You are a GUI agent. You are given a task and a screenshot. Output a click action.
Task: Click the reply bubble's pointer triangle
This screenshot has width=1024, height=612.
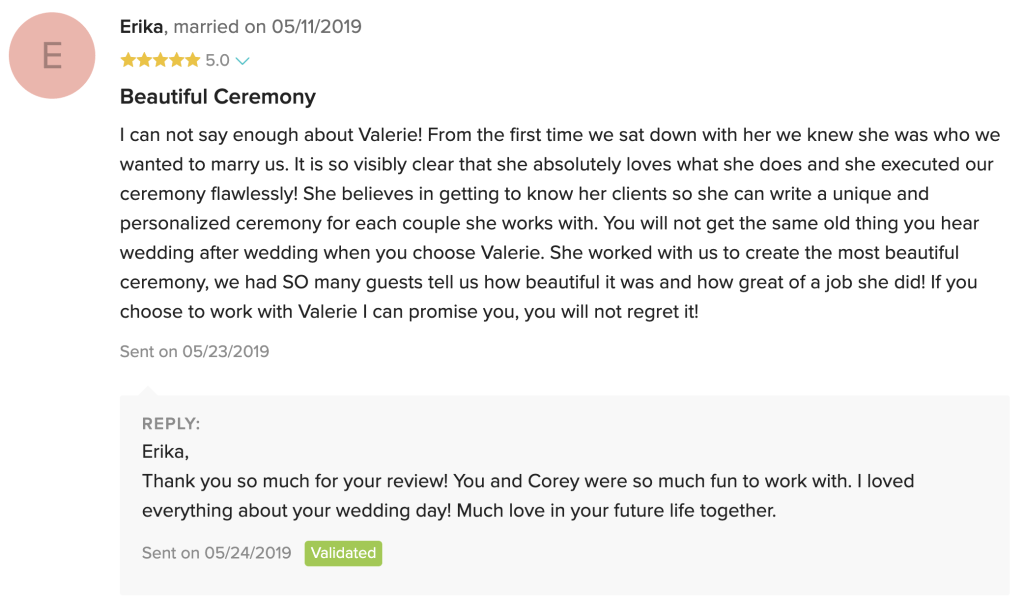148,389
